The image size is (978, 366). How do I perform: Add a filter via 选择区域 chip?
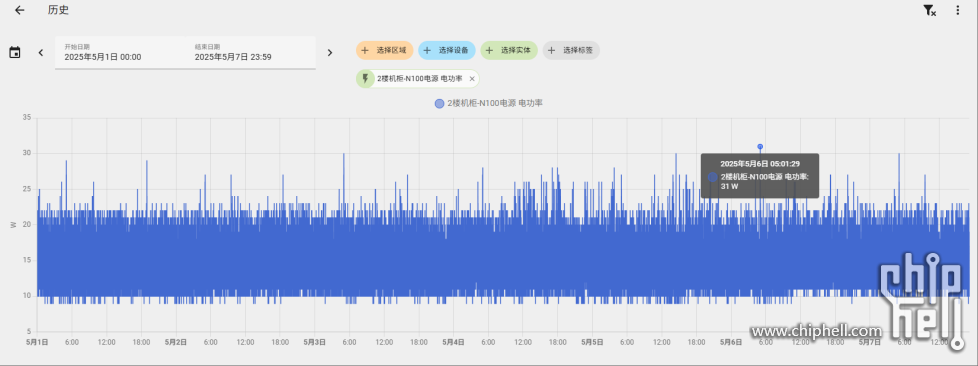(x=384, y=51)
